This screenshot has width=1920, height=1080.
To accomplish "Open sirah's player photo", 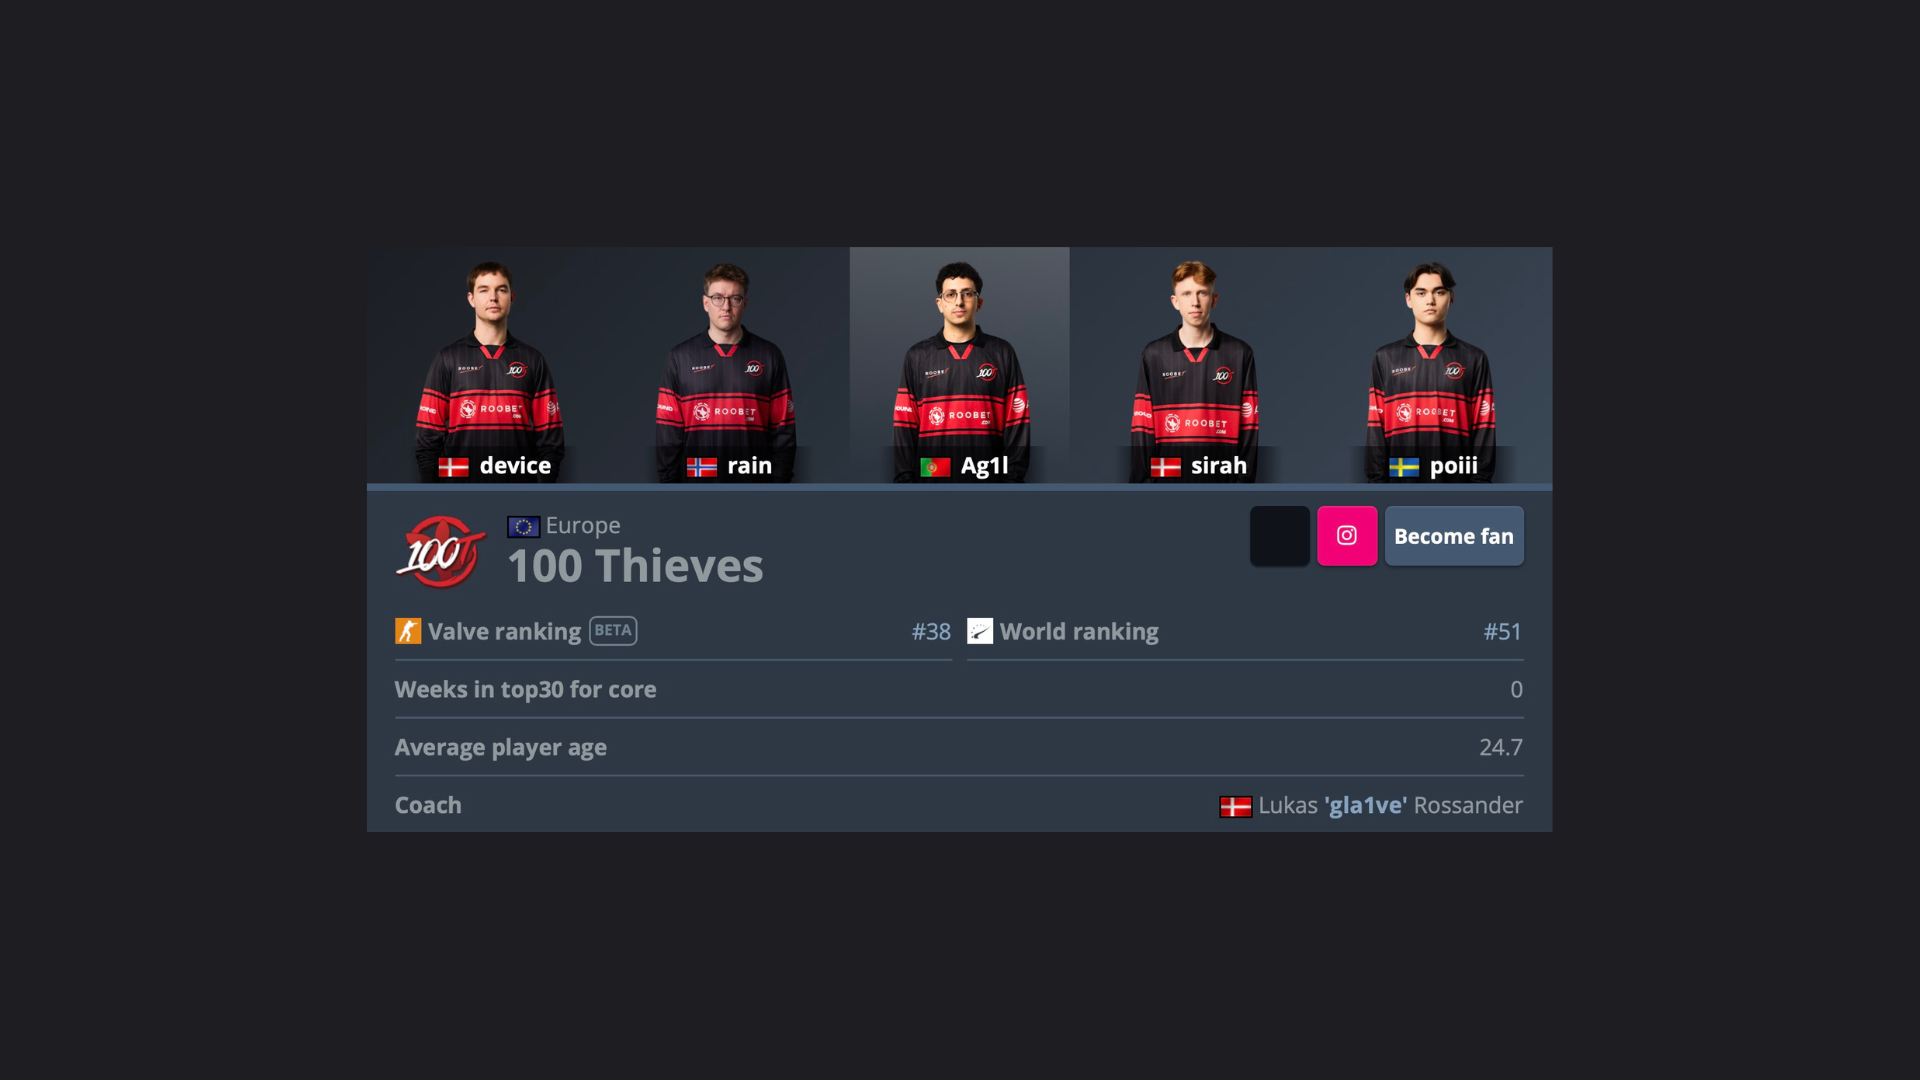I will (1194, 365).
